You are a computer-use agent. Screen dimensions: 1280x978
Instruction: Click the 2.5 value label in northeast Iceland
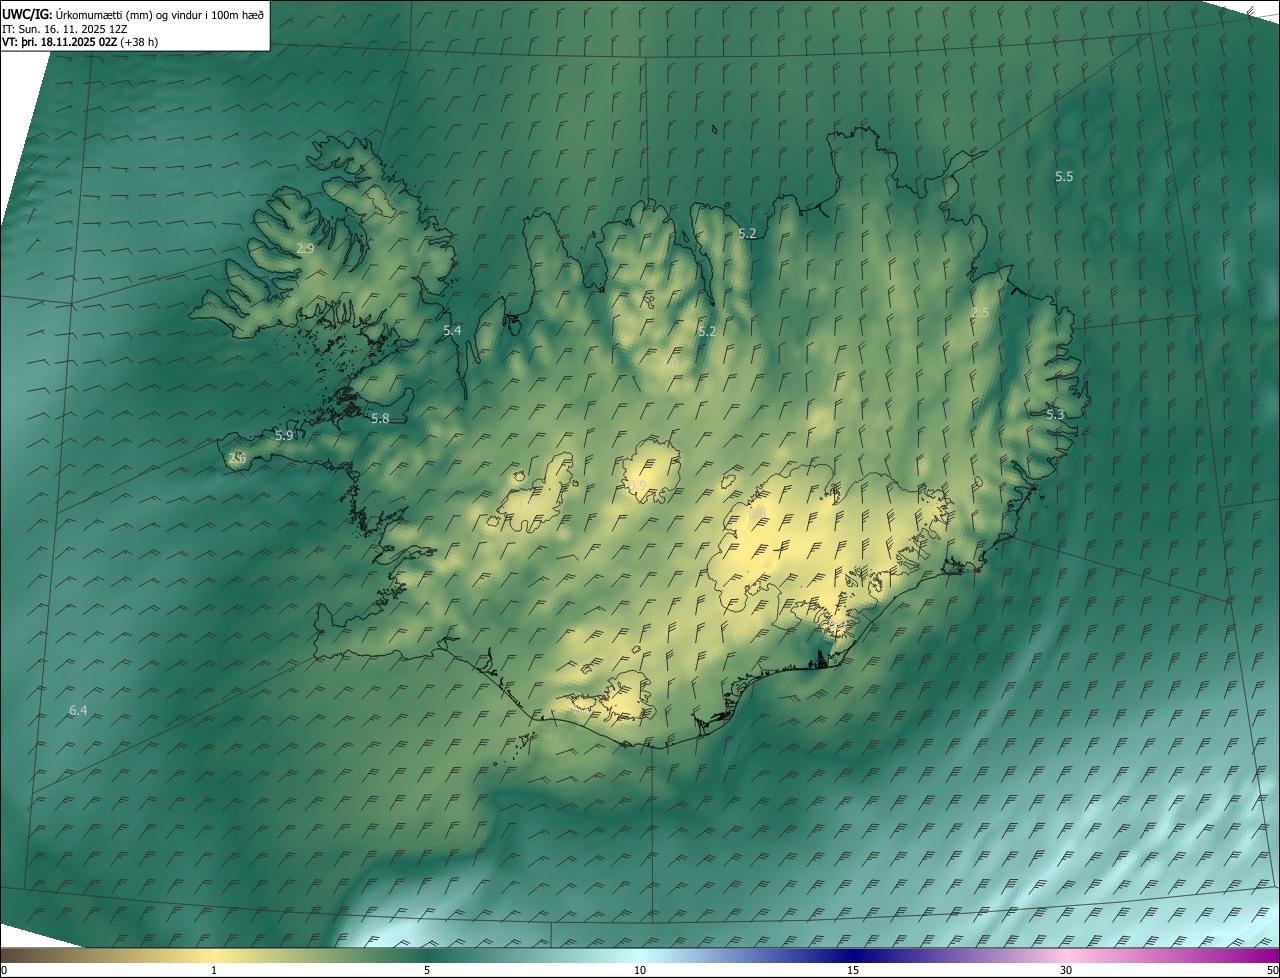[980, 313]
